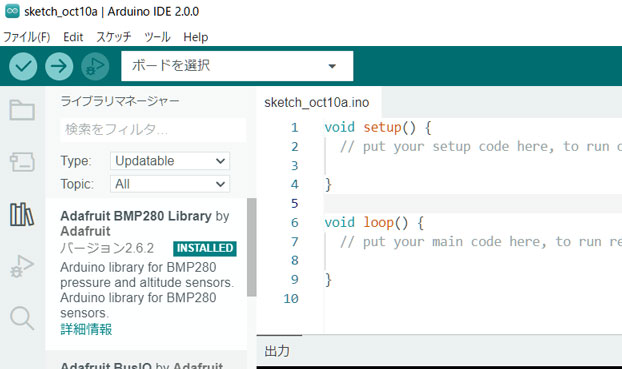Click the Verify checkmark button
This screenshot has height=369, width=622.
pos(23,66)
